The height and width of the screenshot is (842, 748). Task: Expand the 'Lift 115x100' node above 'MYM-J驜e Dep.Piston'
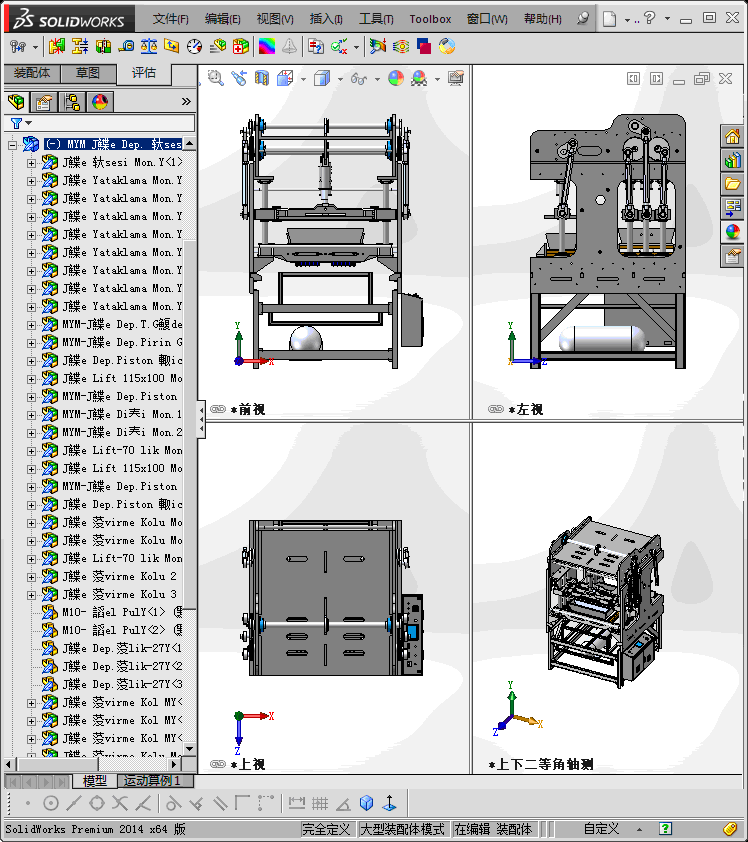pyautogui.click(x=32, y=379)
